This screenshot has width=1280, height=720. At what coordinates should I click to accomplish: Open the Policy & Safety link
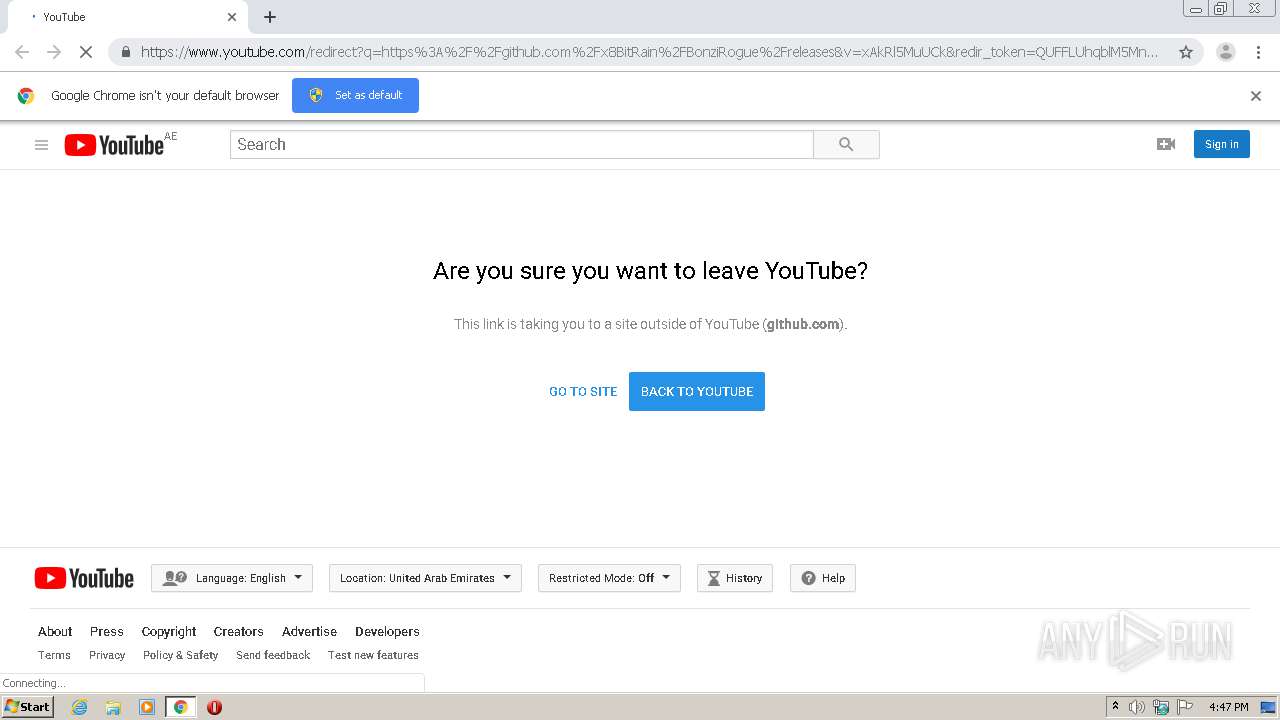(x=180, y=656)
